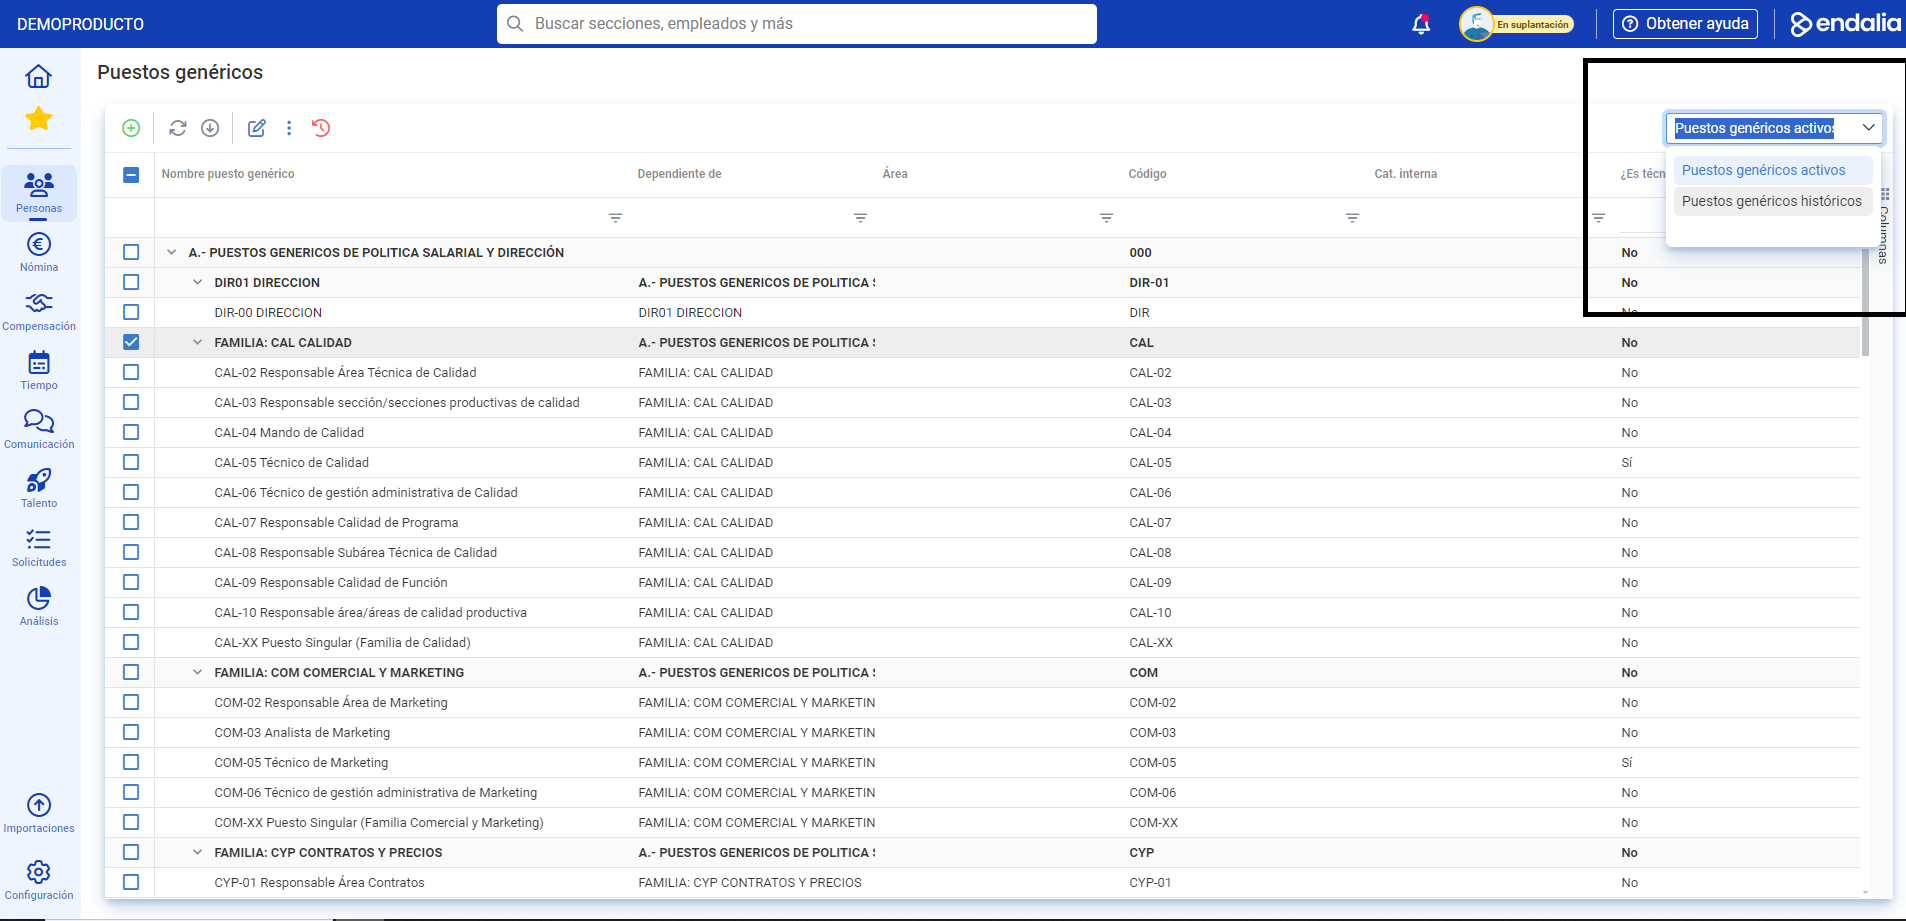Click the Obtener ayuda button
This screenshot has width=1906, height=921.
click(x=1686, y=24)
